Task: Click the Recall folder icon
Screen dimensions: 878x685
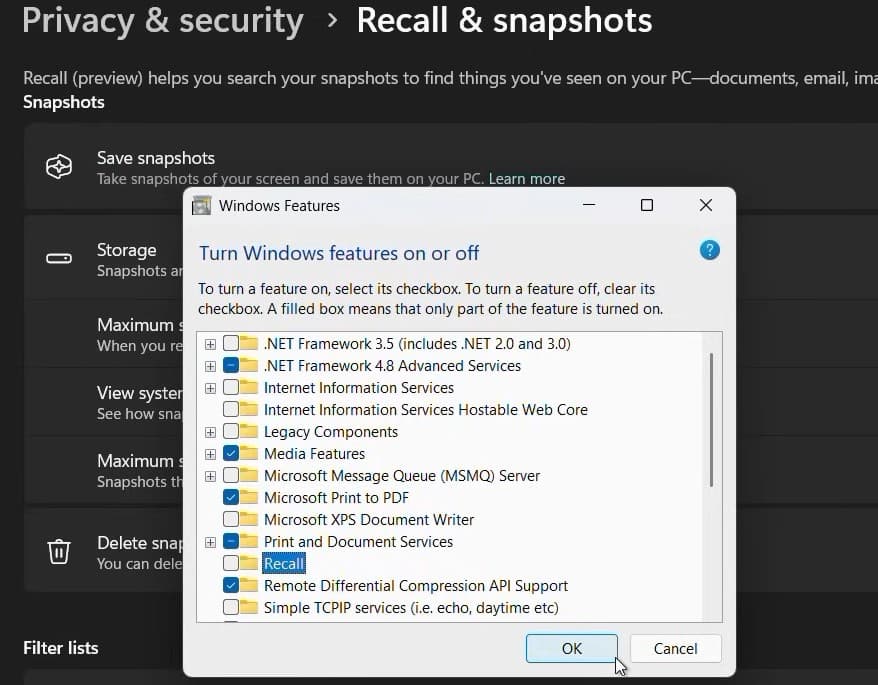Action: [x=249, y=564]
